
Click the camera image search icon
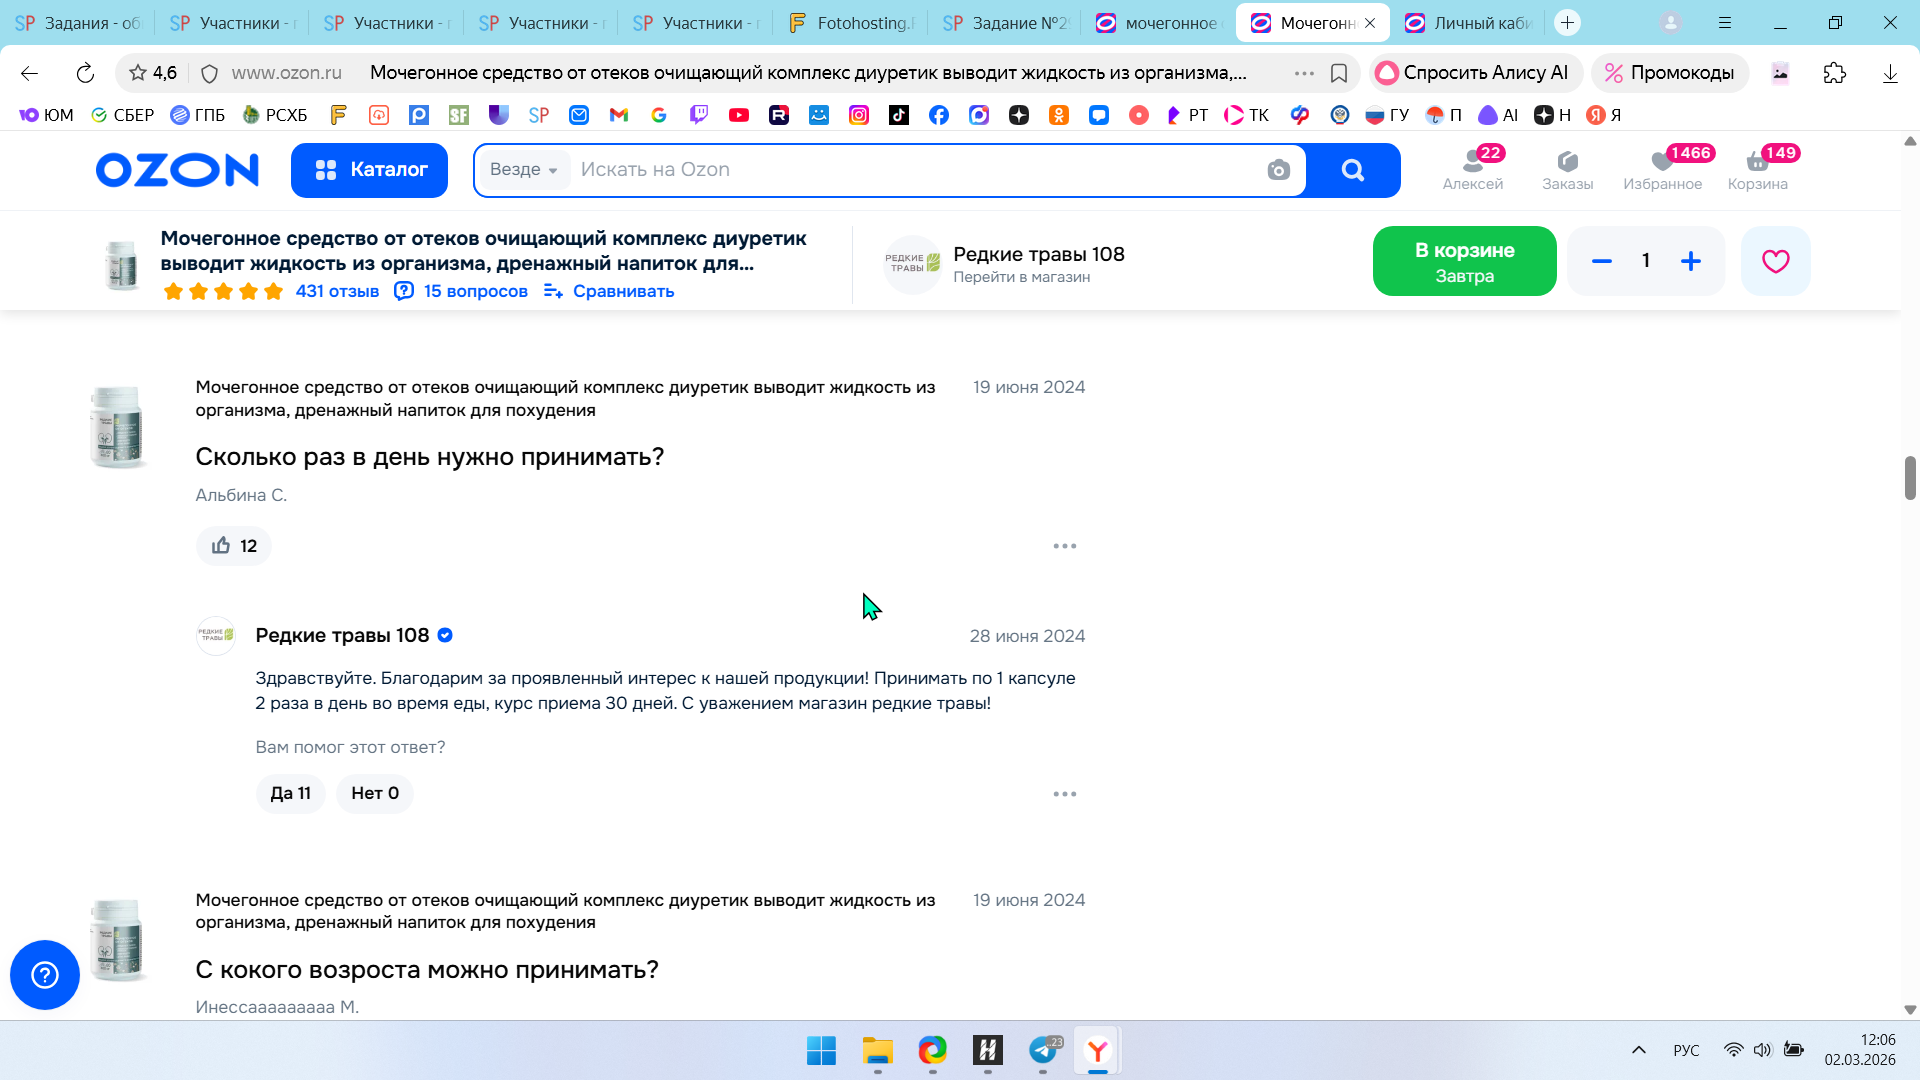1278,170
